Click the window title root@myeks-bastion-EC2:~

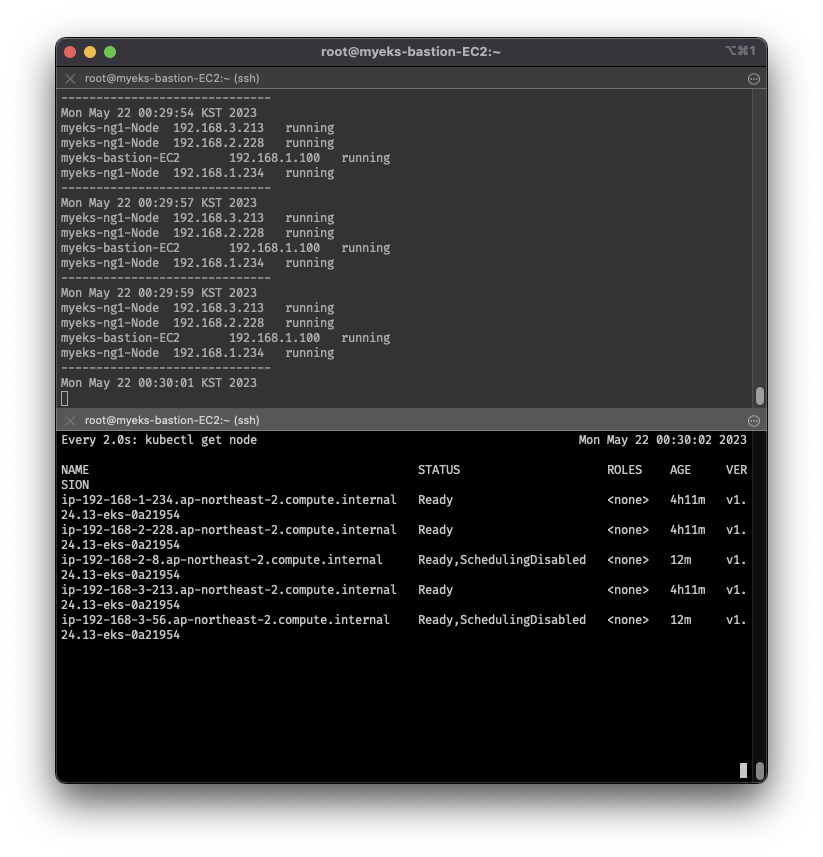click(x=410, y=52)
